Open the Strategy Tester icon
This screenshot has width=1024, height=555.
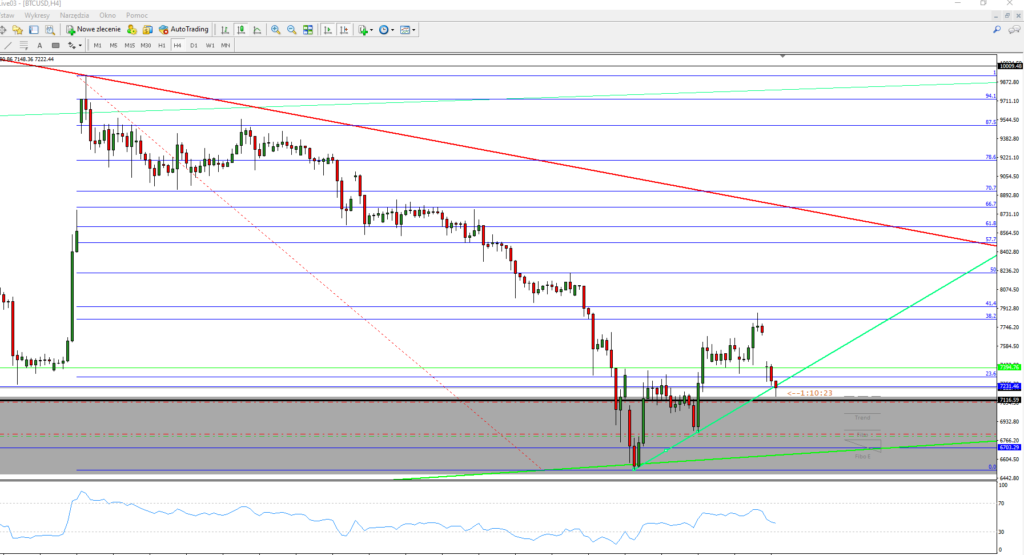click(x=50, y=29)
